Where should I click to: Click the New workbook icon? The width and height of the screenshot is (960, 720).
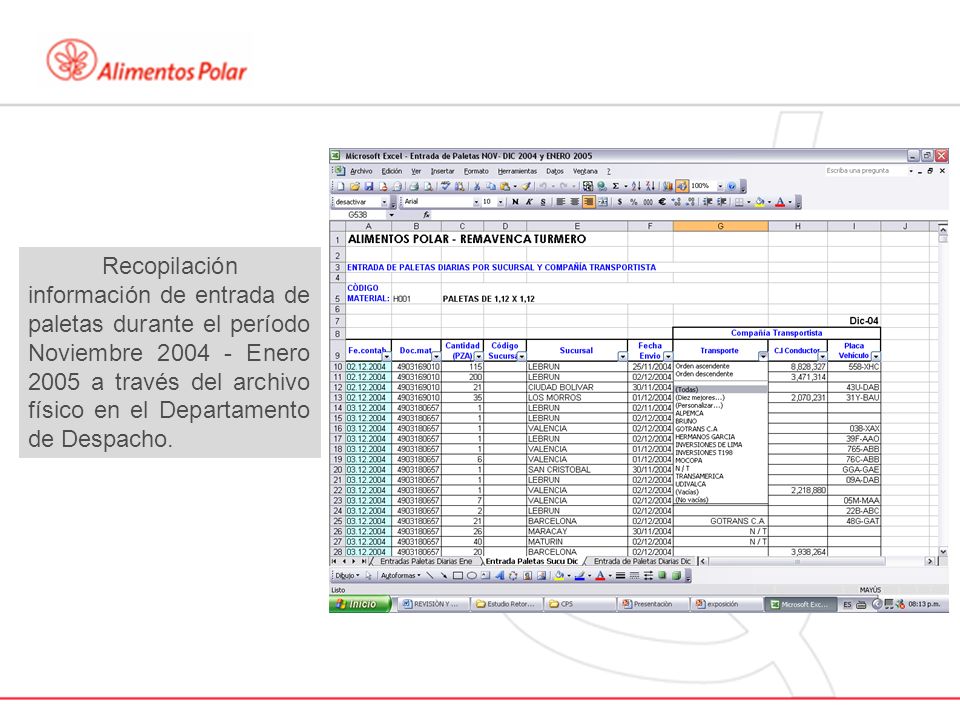pos(340,186)
